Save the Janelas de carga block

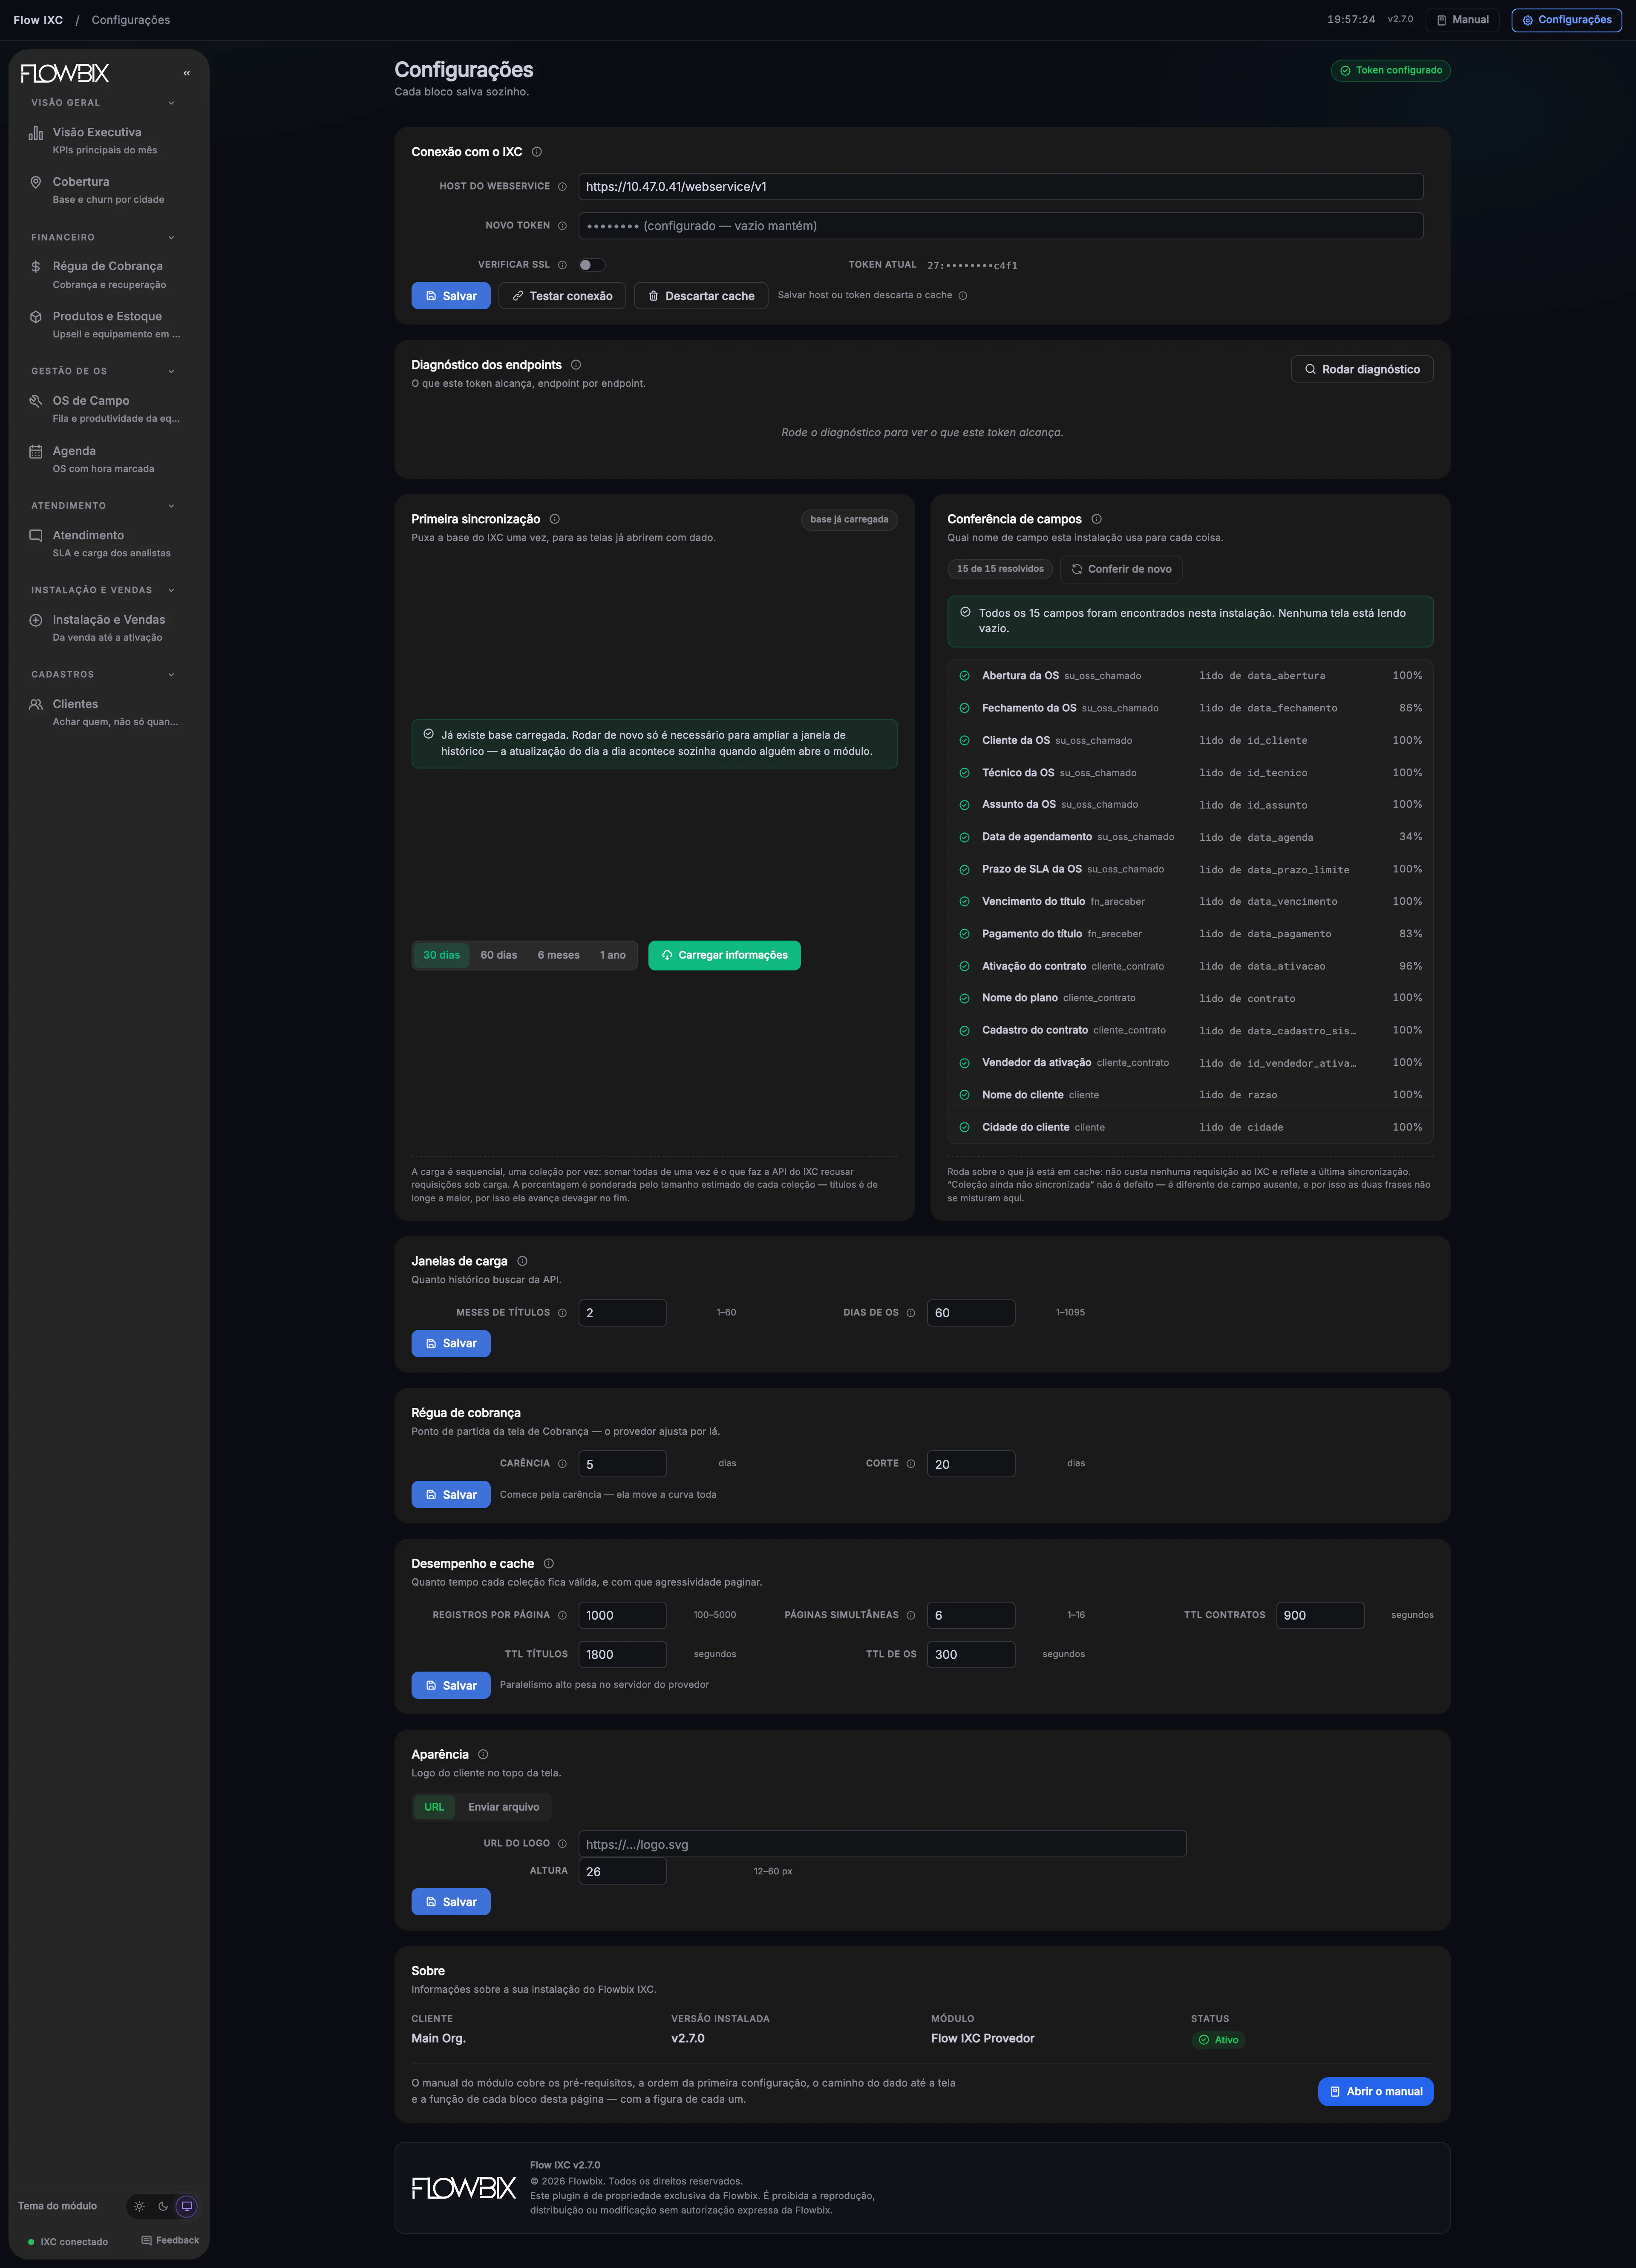[x=451, y=1343]
